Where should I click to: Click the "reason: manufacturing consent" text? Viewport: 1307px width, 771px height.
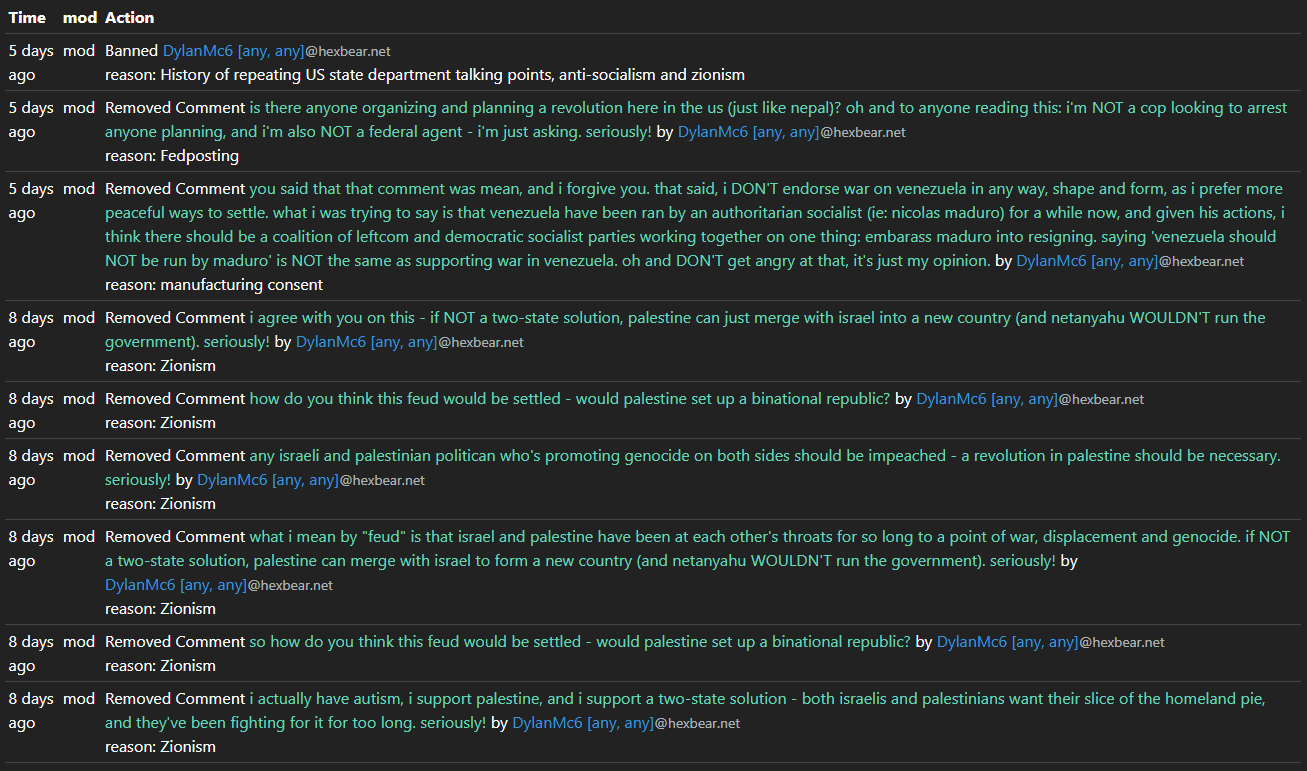[x=213, y=285]
